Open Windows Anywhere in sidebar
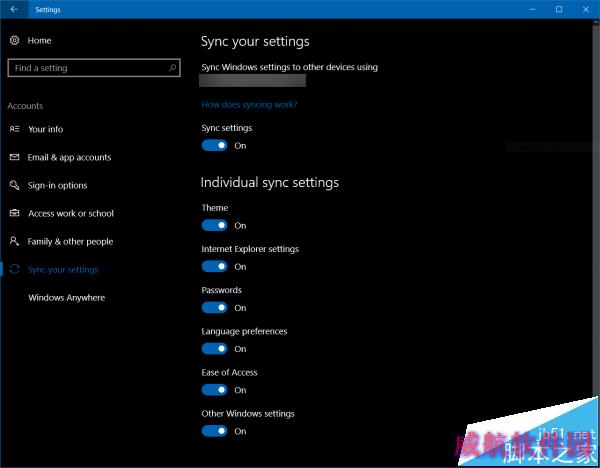Screen dimensions: 600x468 [x=66, y=297]
